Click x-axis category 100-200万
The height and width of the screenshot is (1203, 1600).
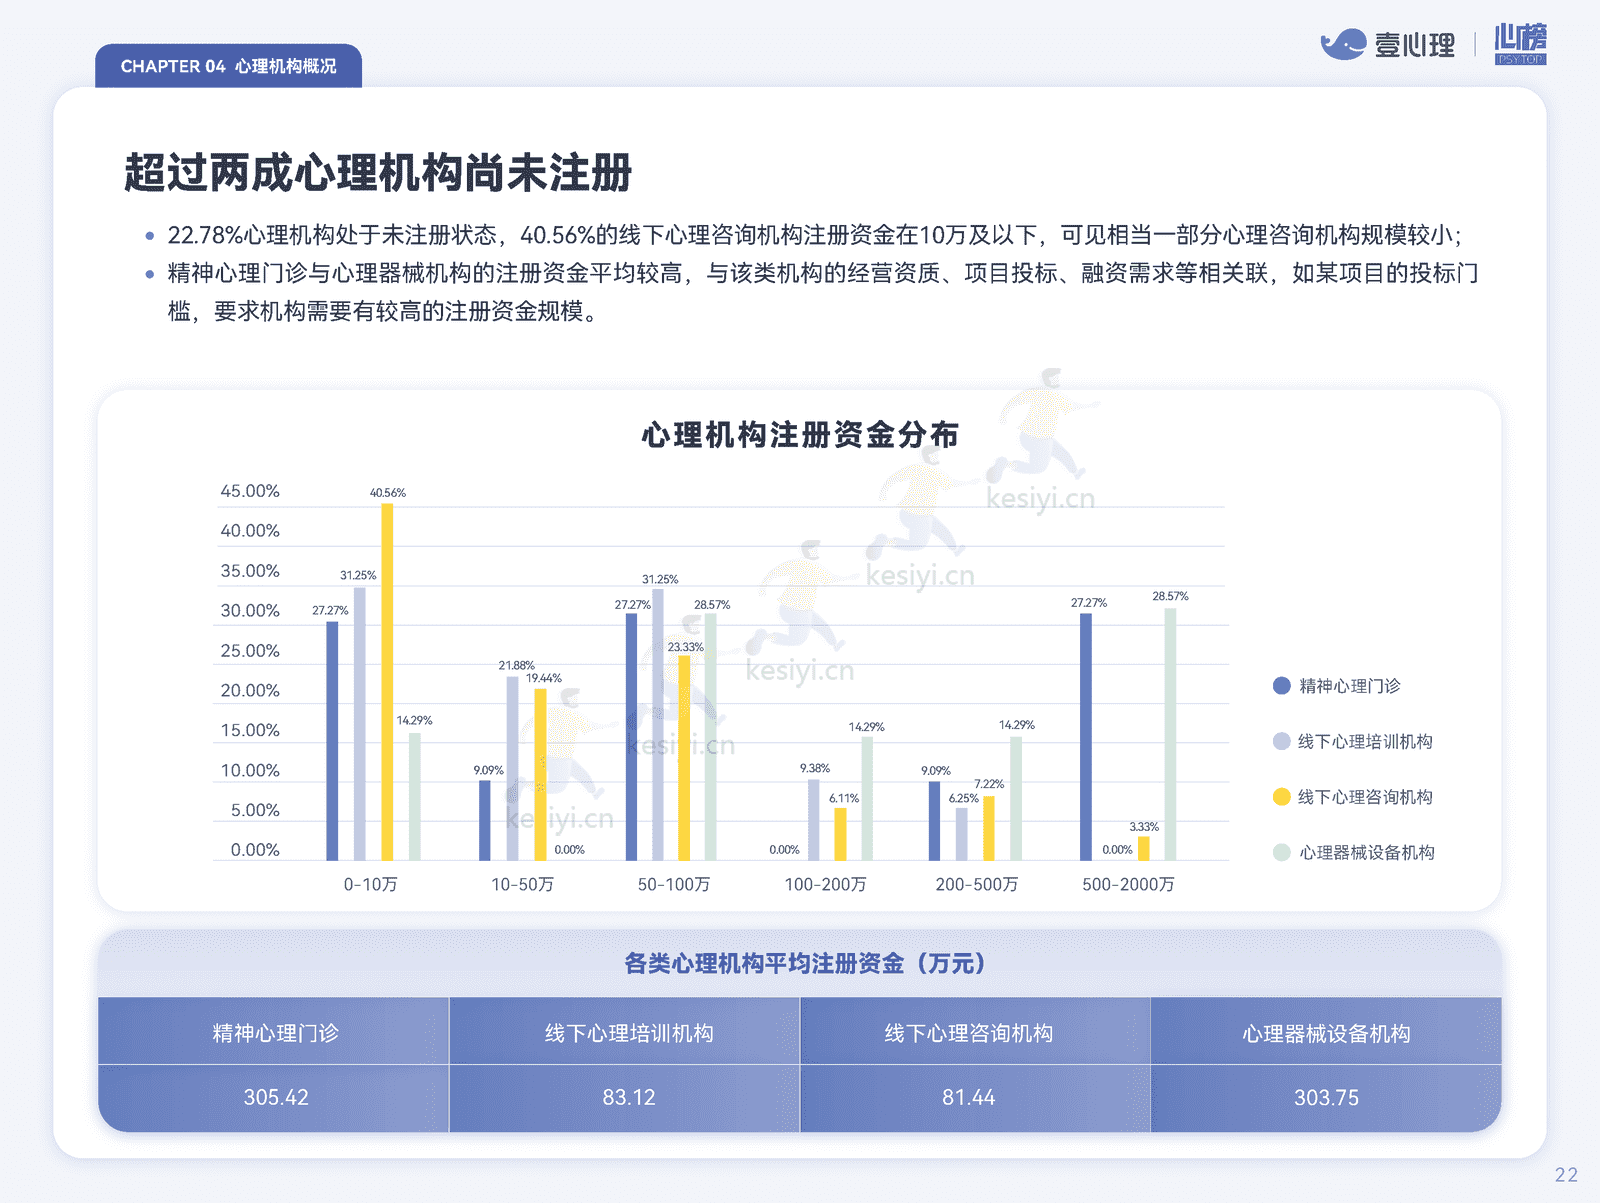pyautogui.click(x=825, y=885)
